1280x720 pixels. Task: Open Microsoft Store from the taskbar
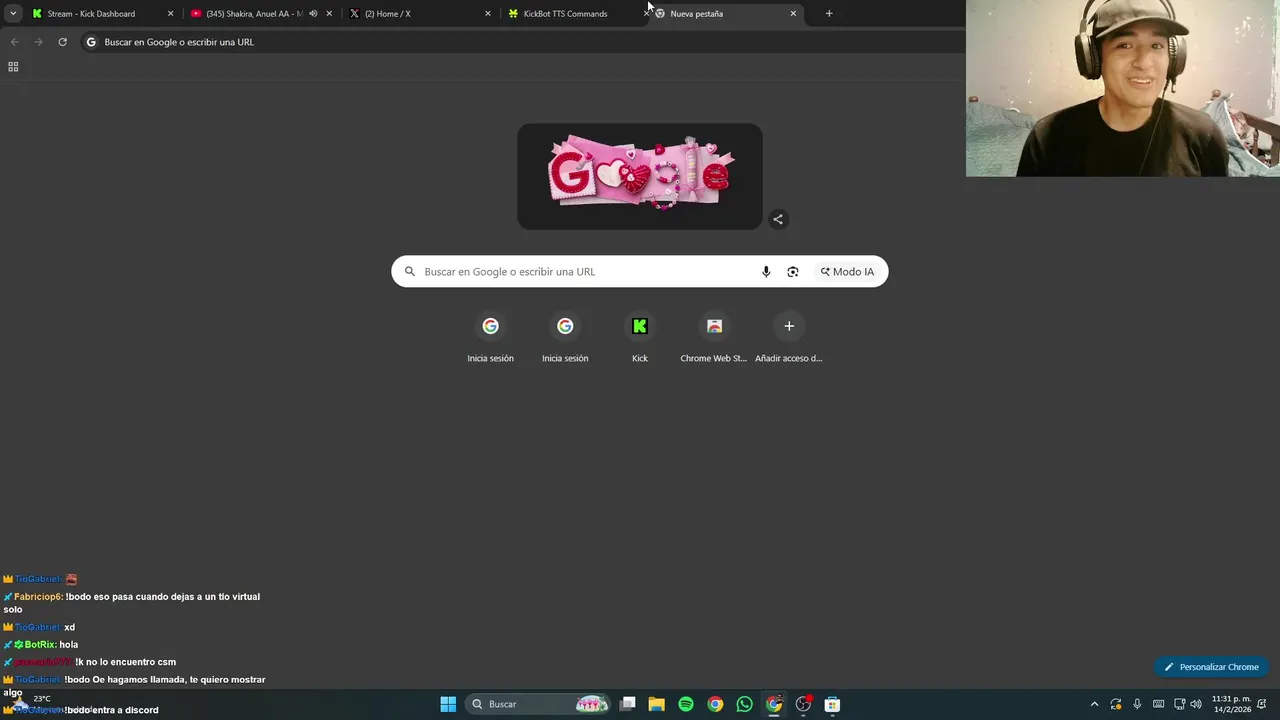click(x=832, y=704)
